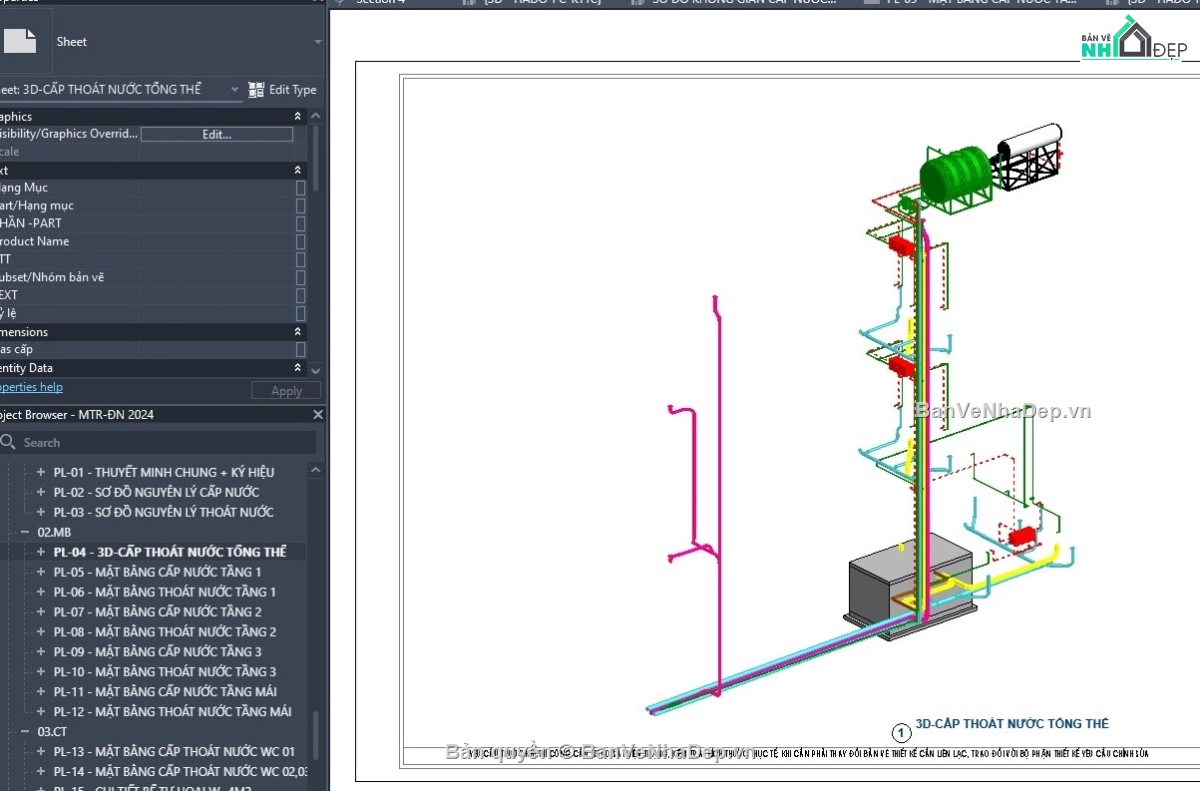Viewport: 1200px width, 791px height.
Task: Select PL-12 - MẶT BẰNG THOÁT NƯỚC TẦNG MÁI
Action: click(x=173, y=712)
